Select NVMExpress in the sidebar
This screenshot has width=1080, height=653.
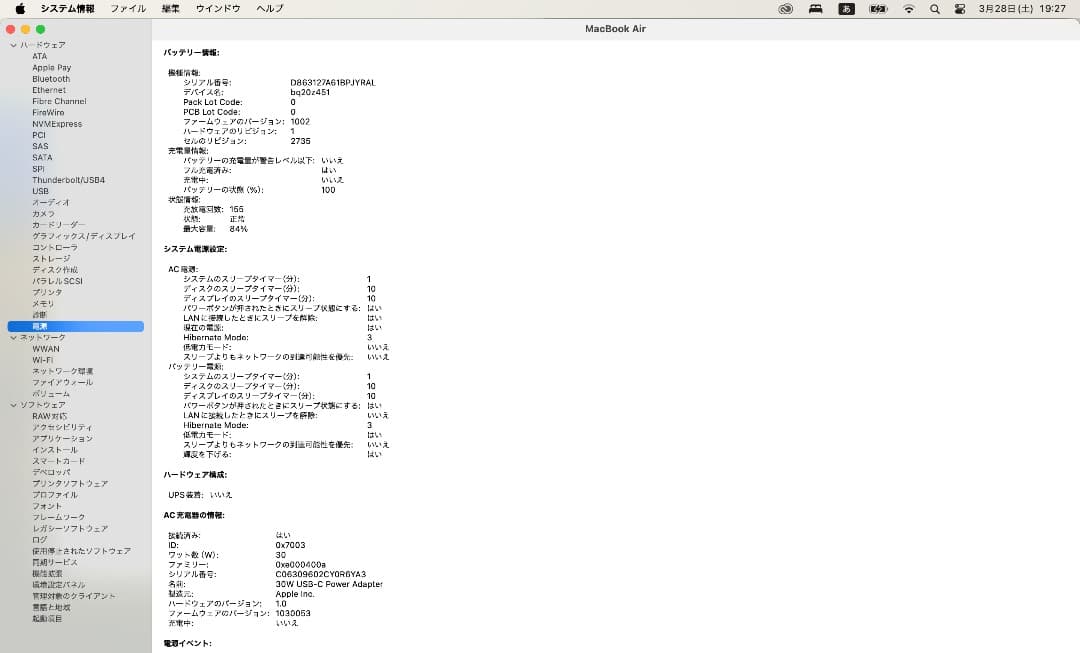pyautogui.click(x=57, y=124)
